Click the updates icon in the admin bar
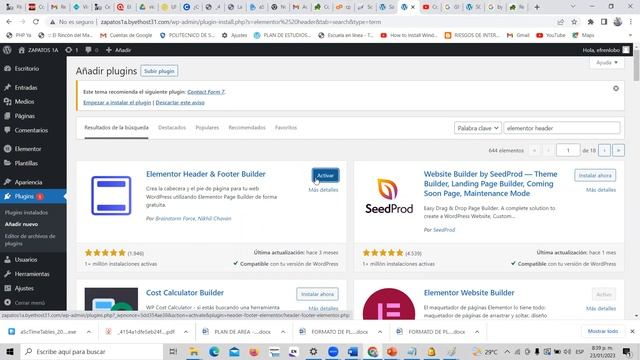Screen dimensions: 640x360 (x=71, y=50)
